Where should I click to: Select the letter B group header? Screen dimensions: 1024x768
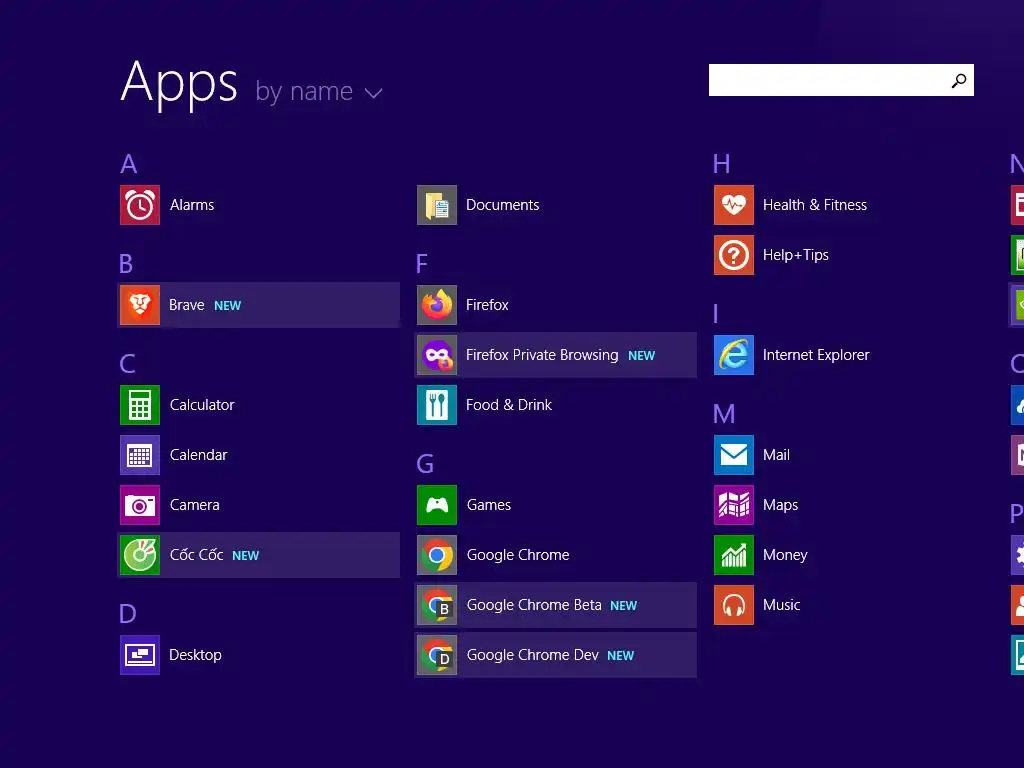click(x=127, y=264)
